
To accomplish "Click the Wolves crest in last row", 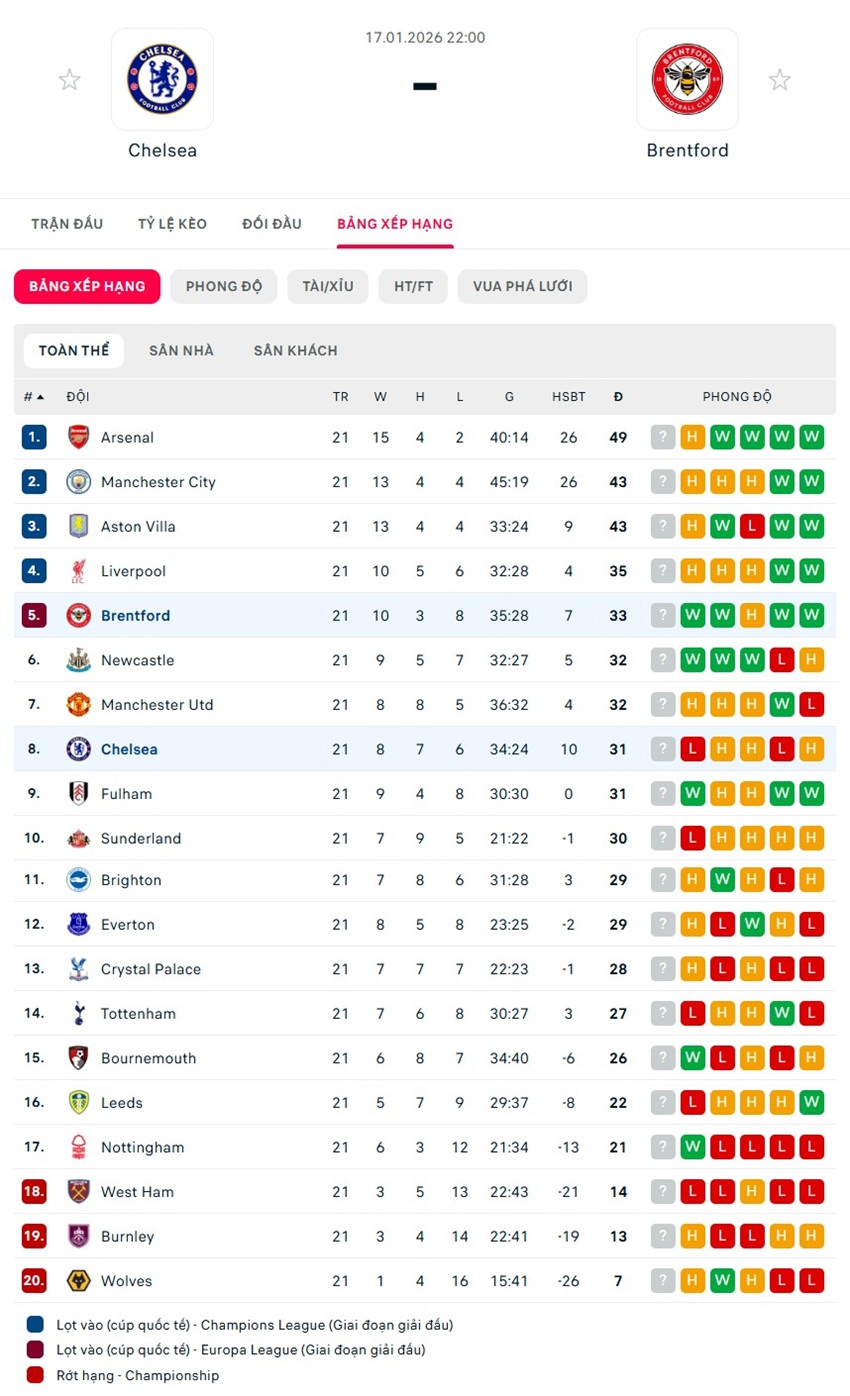I will click(x=78, y=1281).
